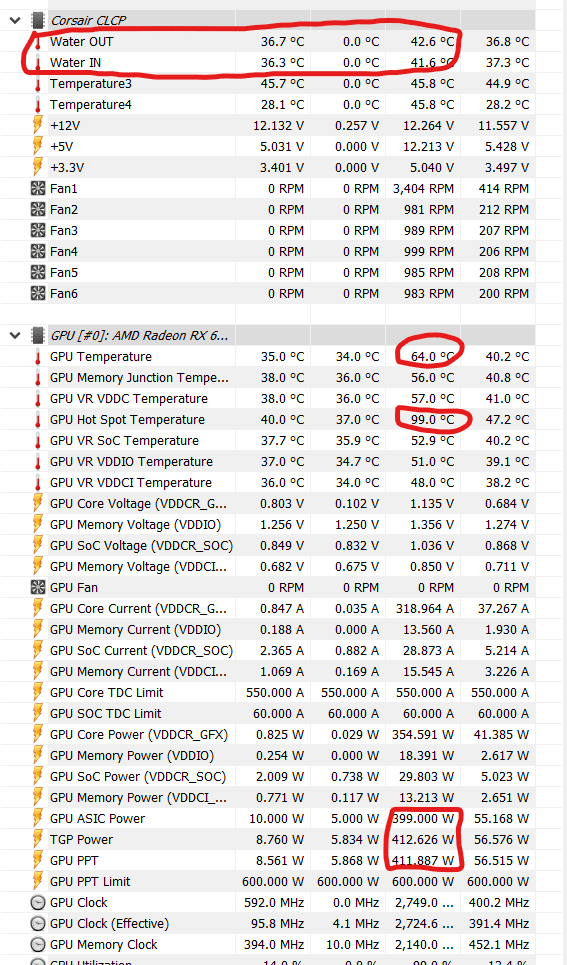Select the Water IN sensor label
Screen dimensions: 567x965
(76, 63)
